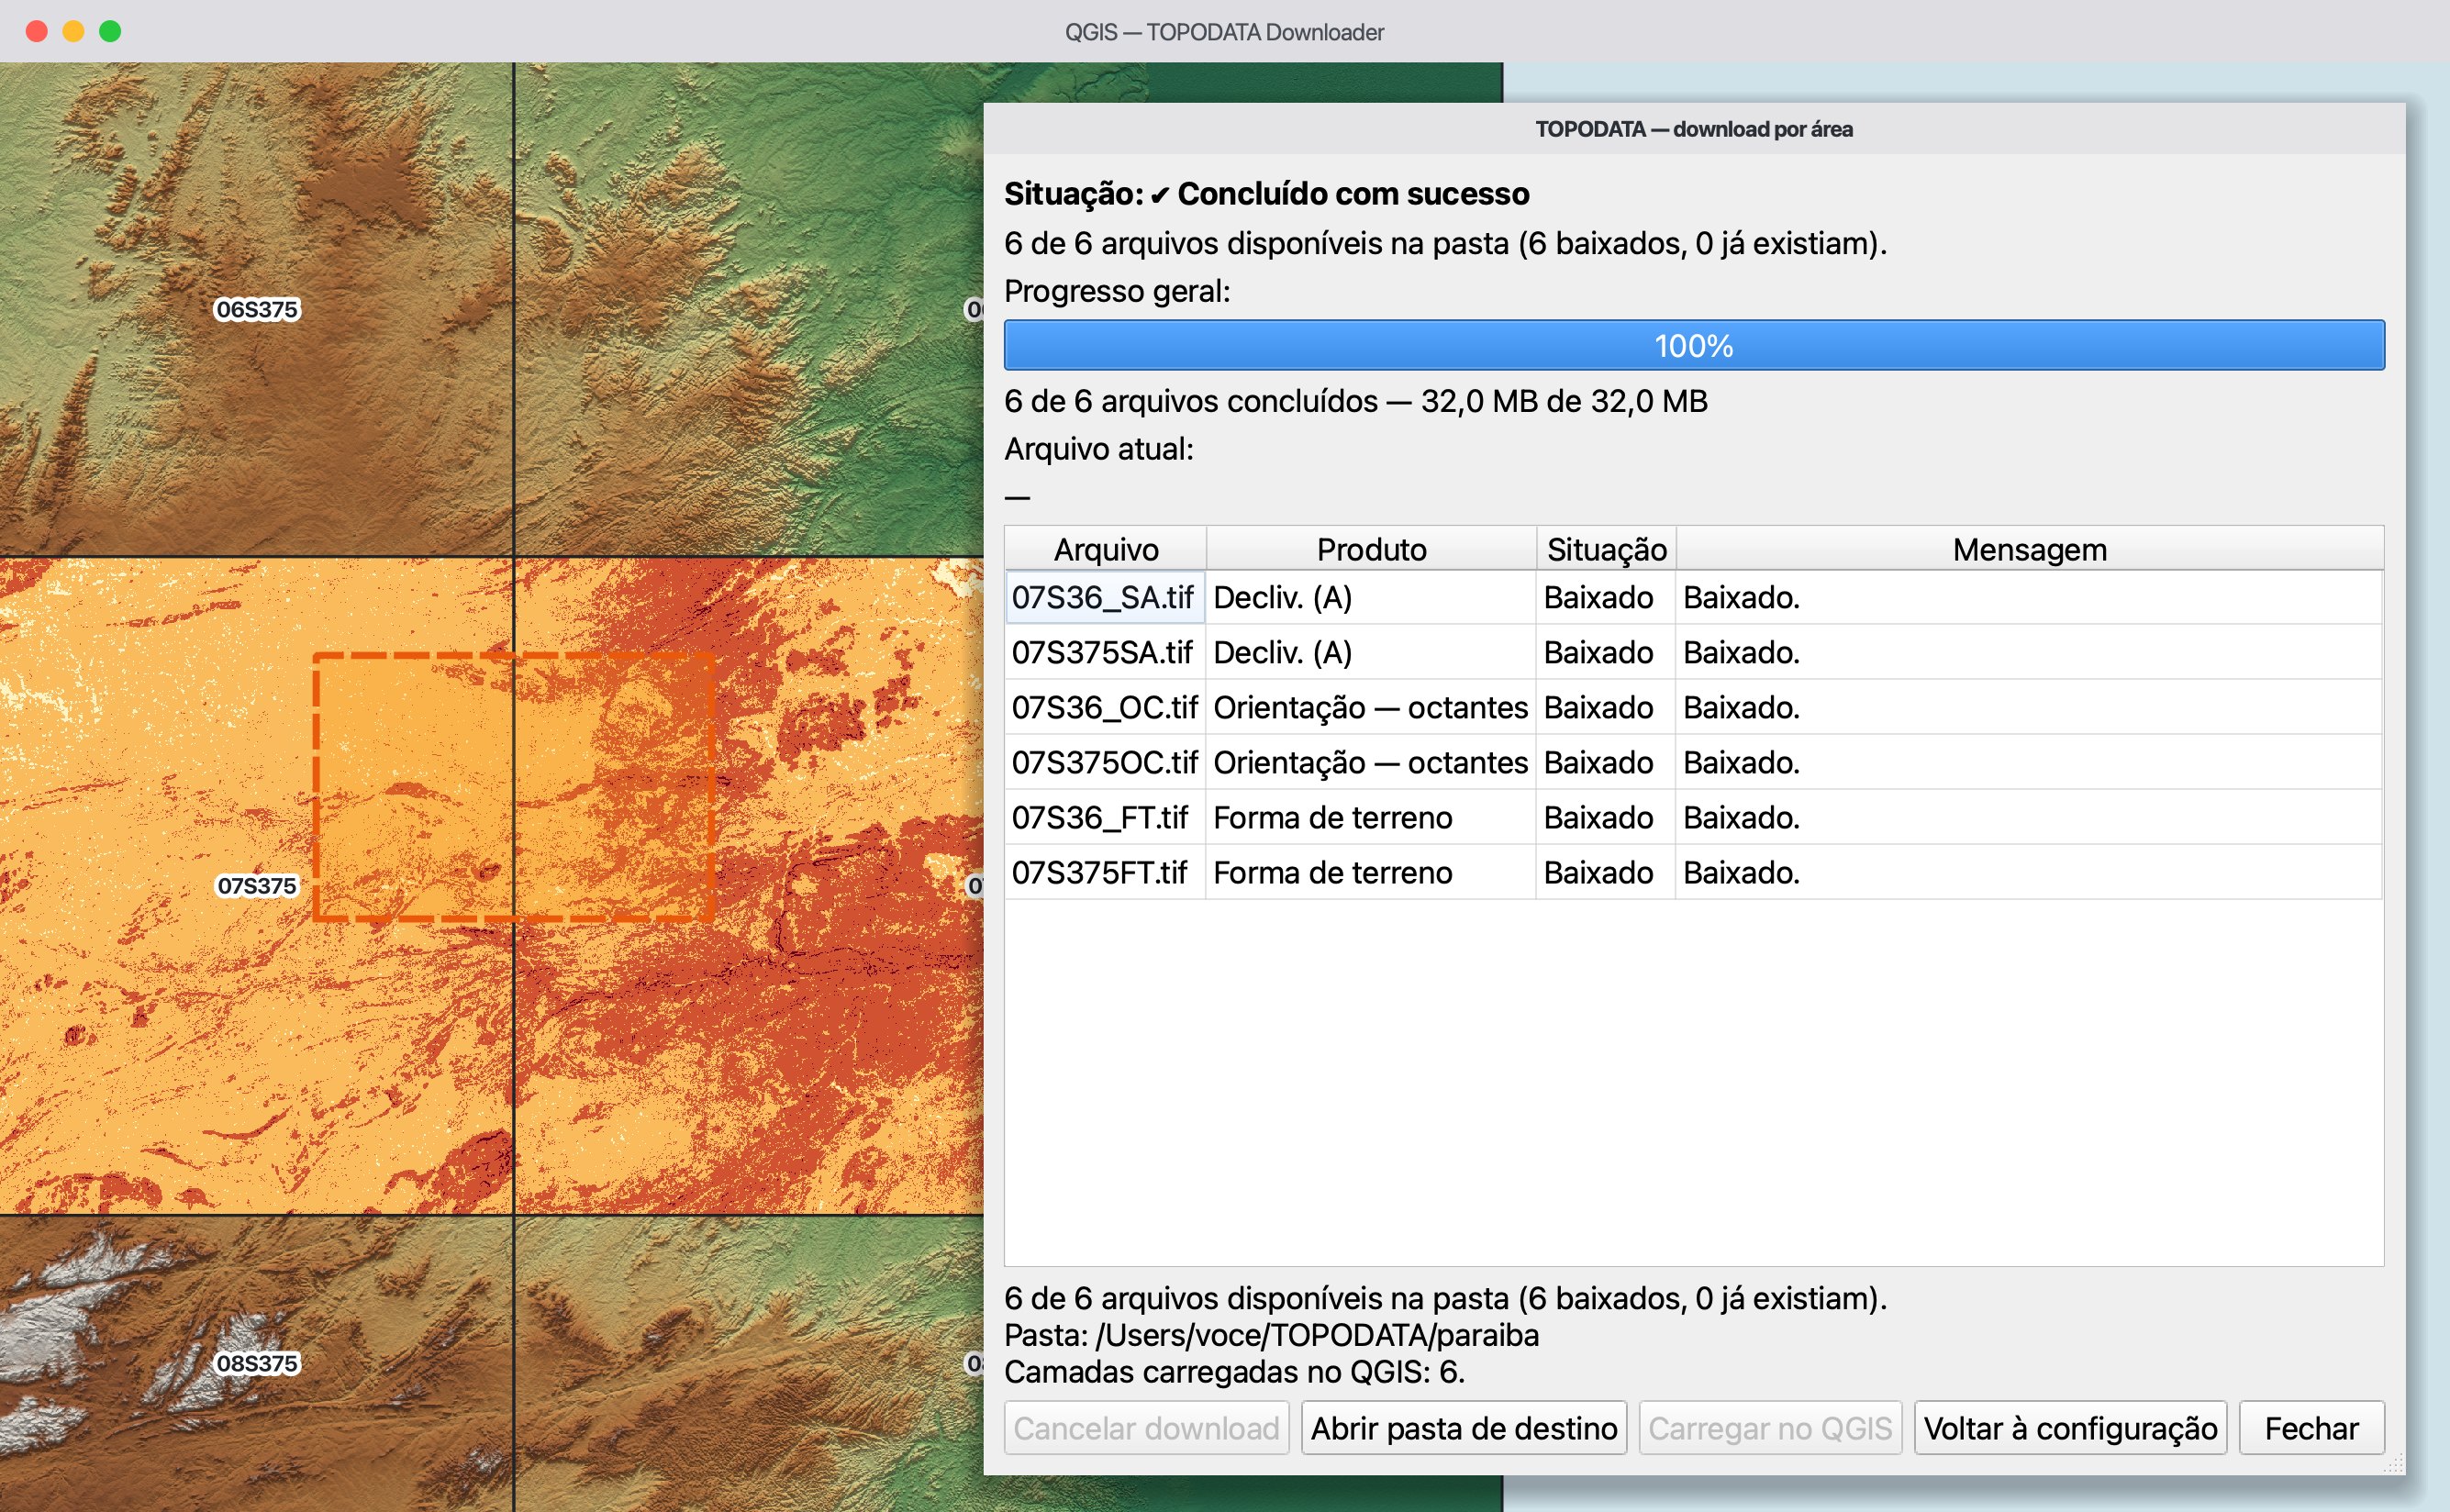This screenshot has width=2450, height=1512.
Task: Click the Concluído com sucesso status heading
Action: tap(1353, 193)
